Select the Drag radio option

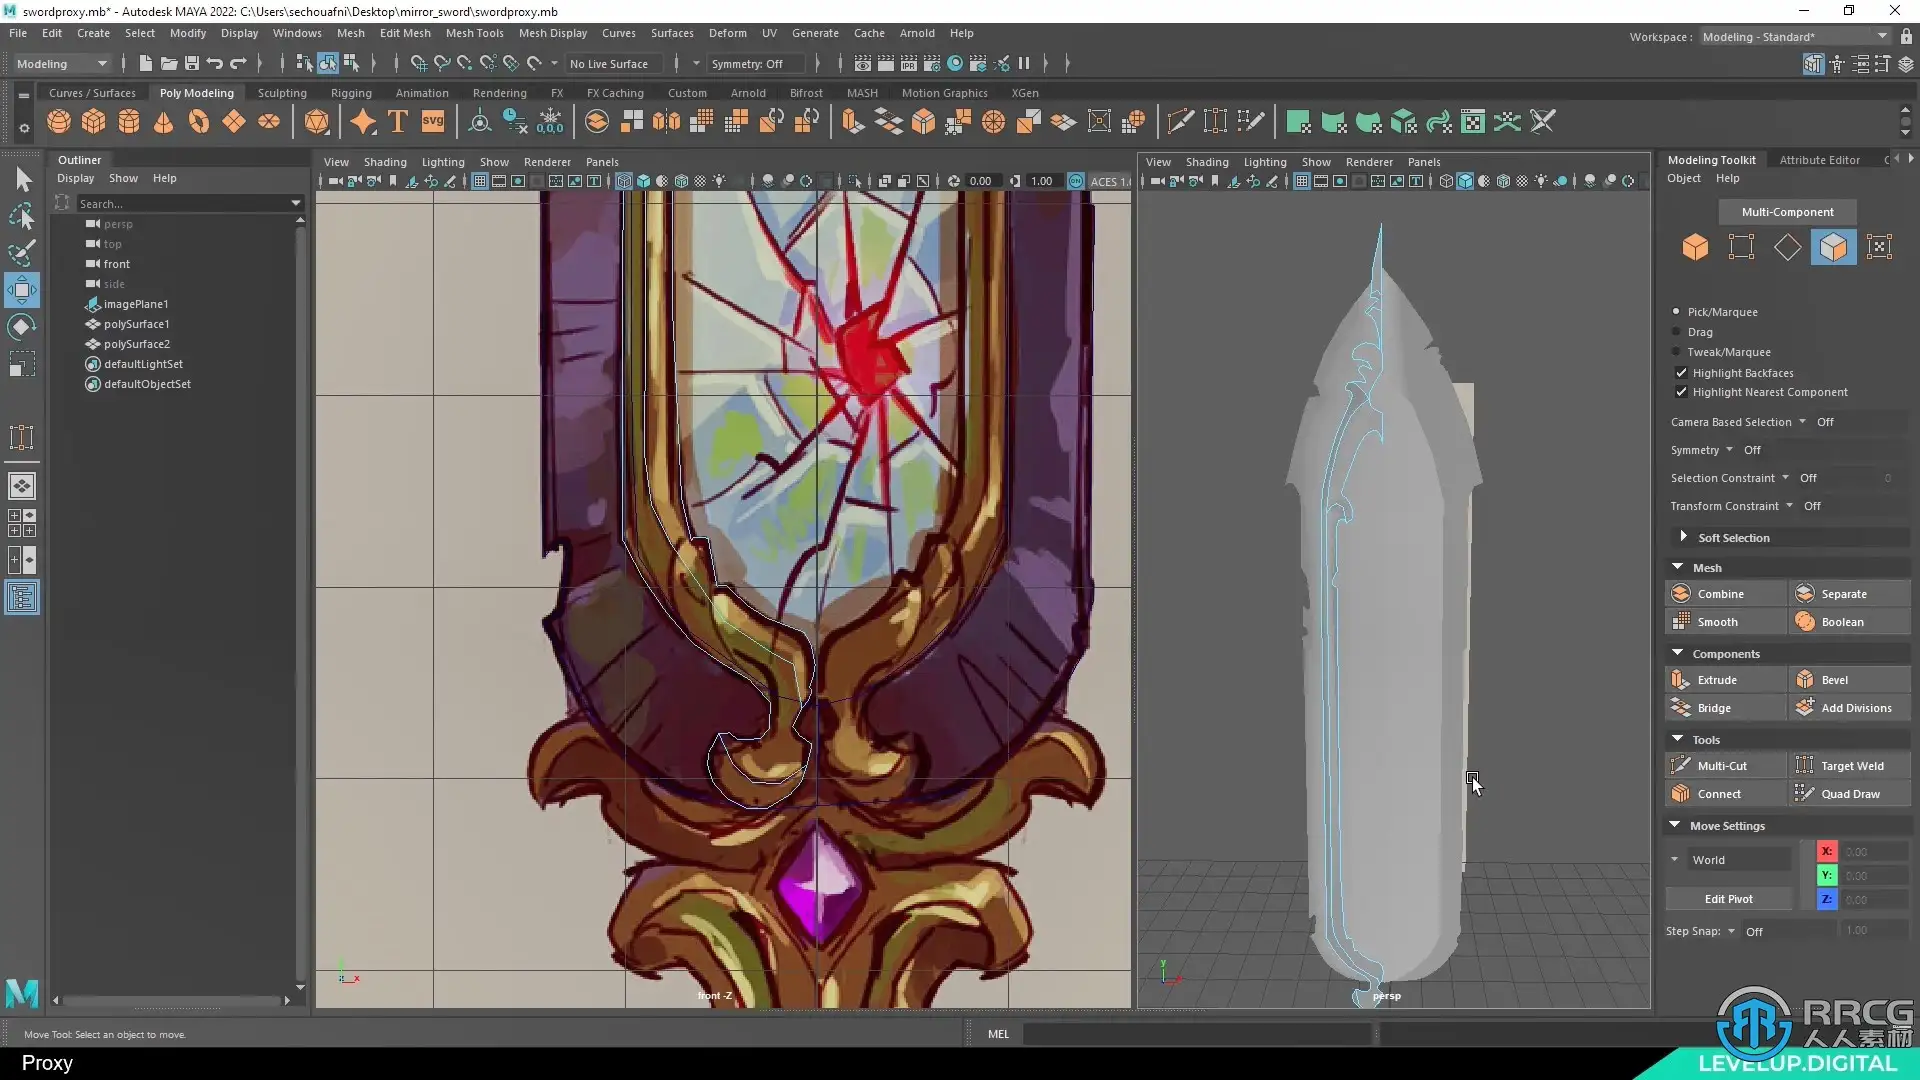click(1677, 332)
